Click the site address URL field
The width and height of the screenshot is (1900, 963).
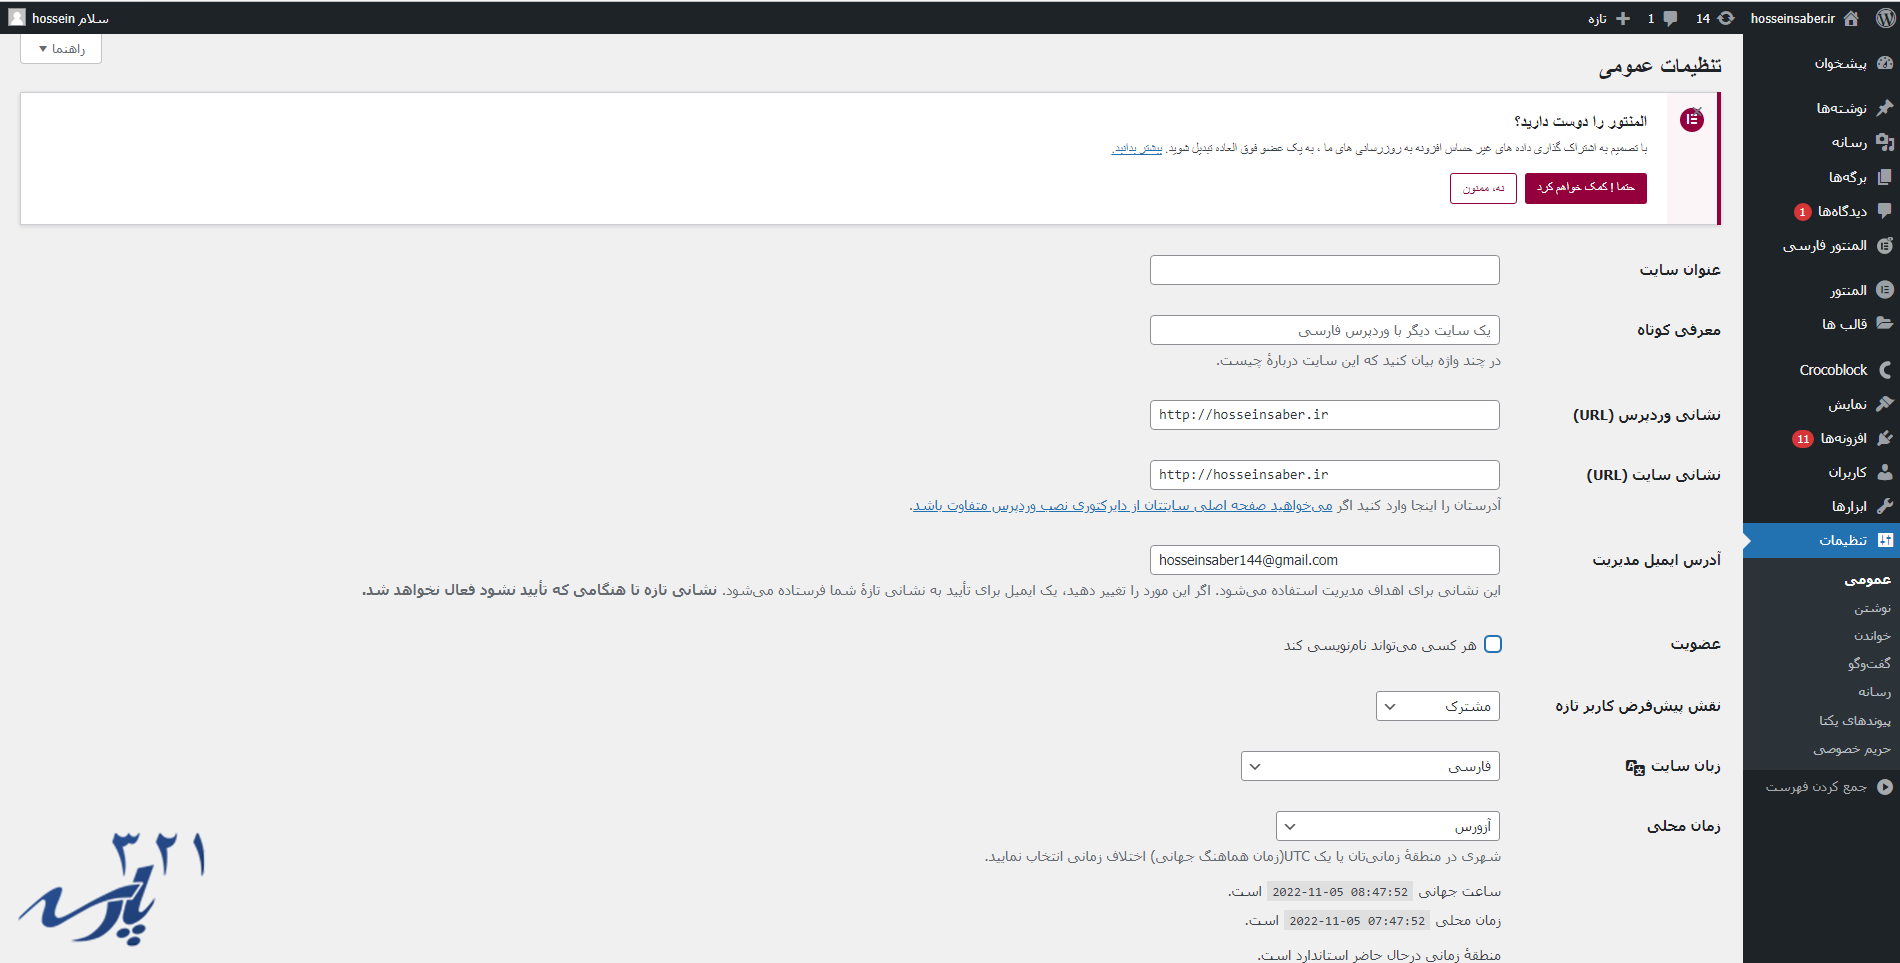pos(1325,475)
